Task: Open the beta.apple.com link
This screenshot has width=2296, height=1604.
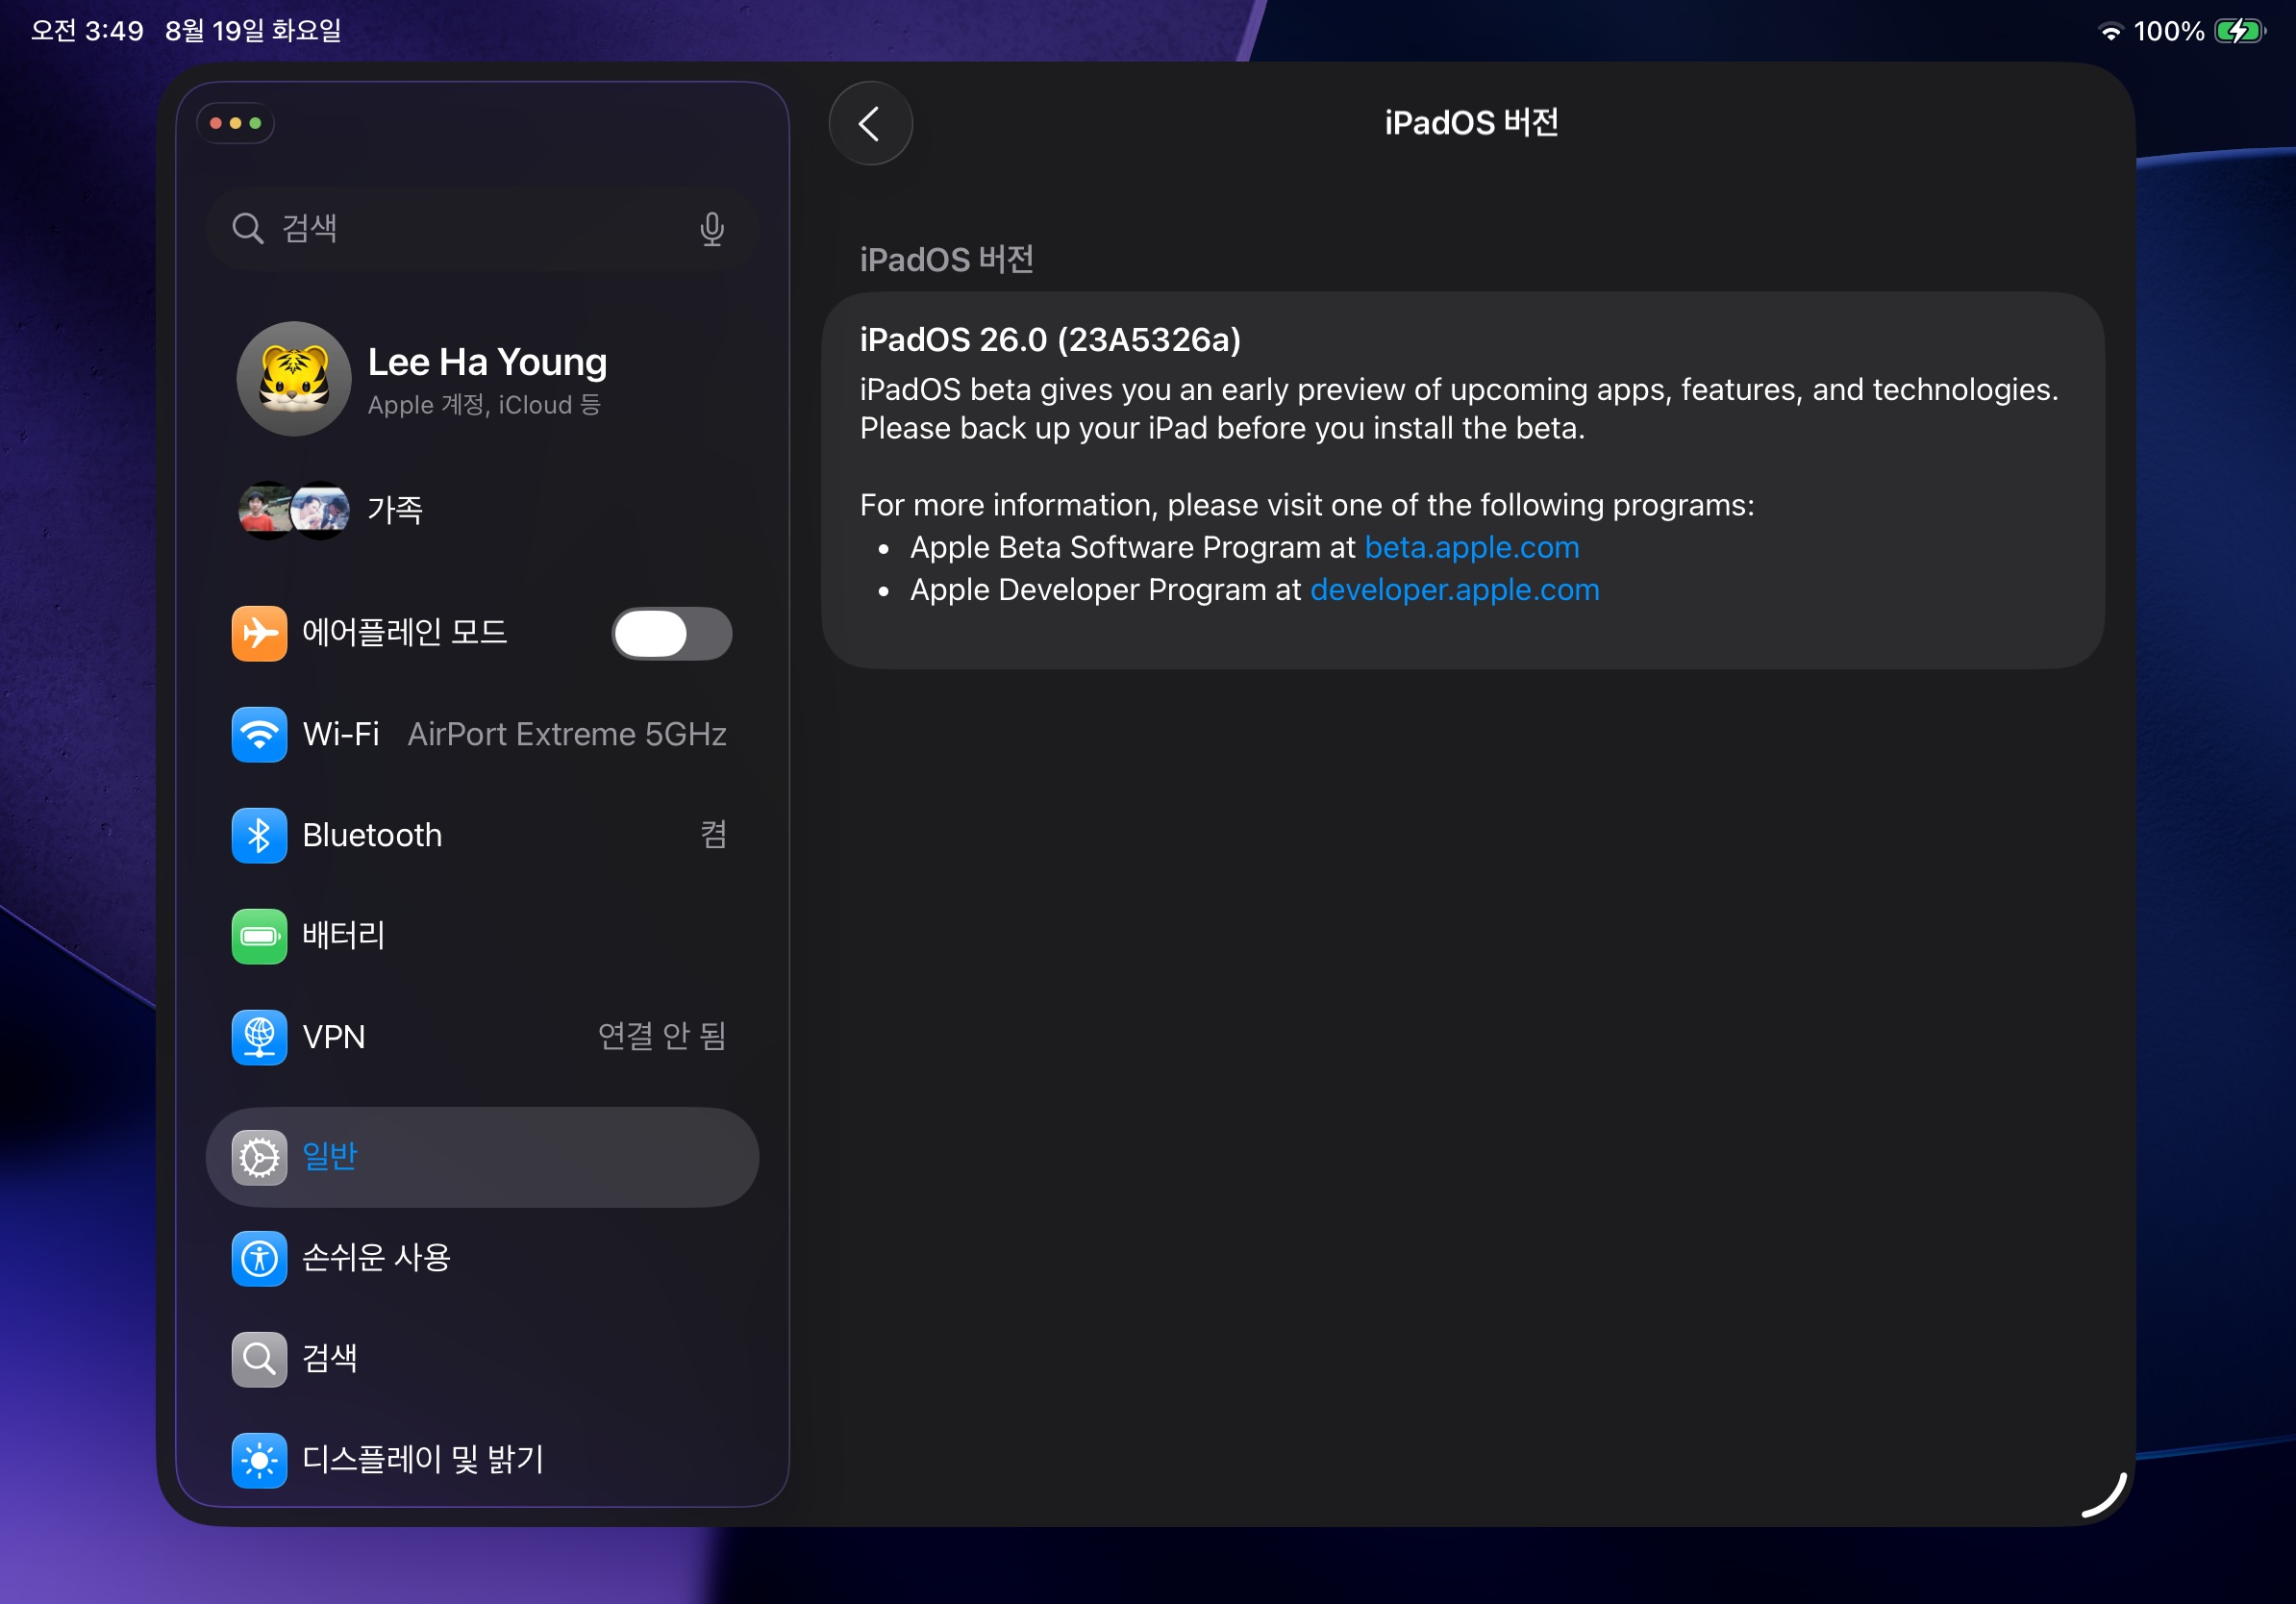Action: click(1472, 547)
